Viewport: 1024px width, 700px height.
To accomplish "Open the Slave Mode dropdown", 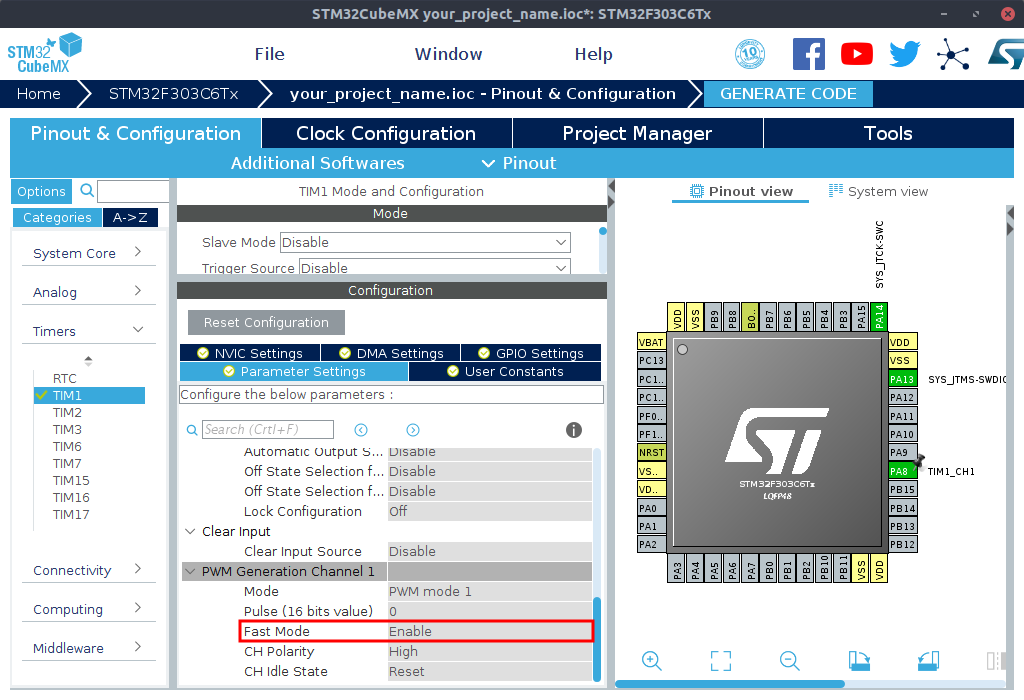I will point(425,242).
